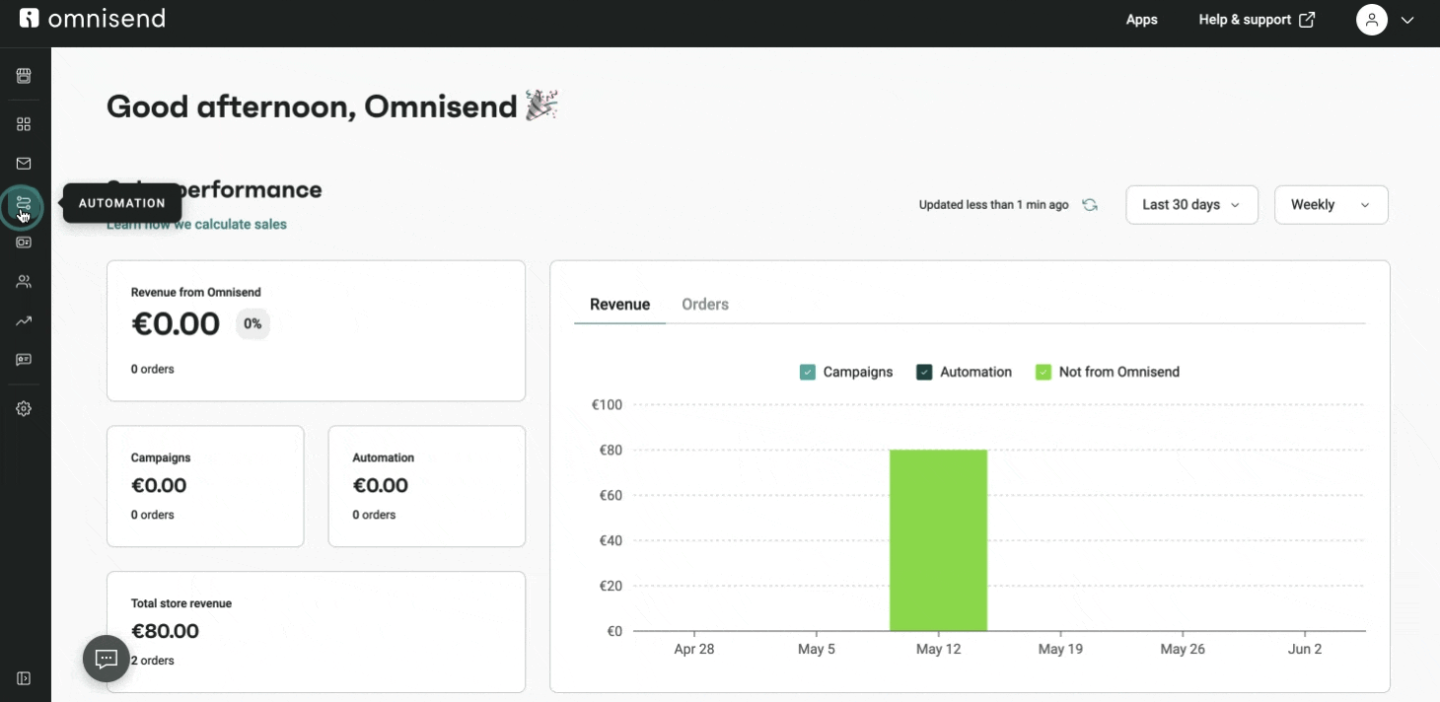
Task: Toggle the Campaigns legend checkbox
Action: click(x=808, y=372)
